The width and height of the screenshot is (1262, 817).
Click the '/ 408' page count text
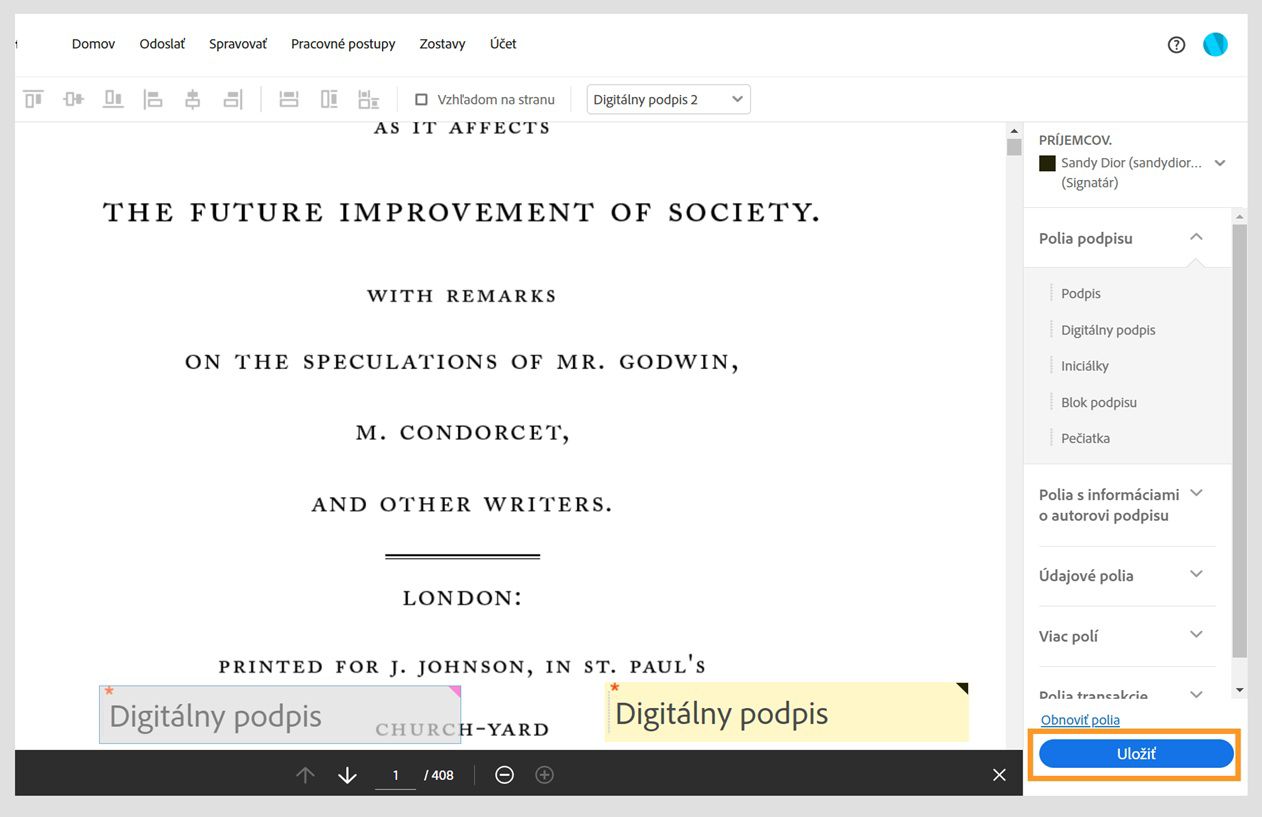click(439, 775)
